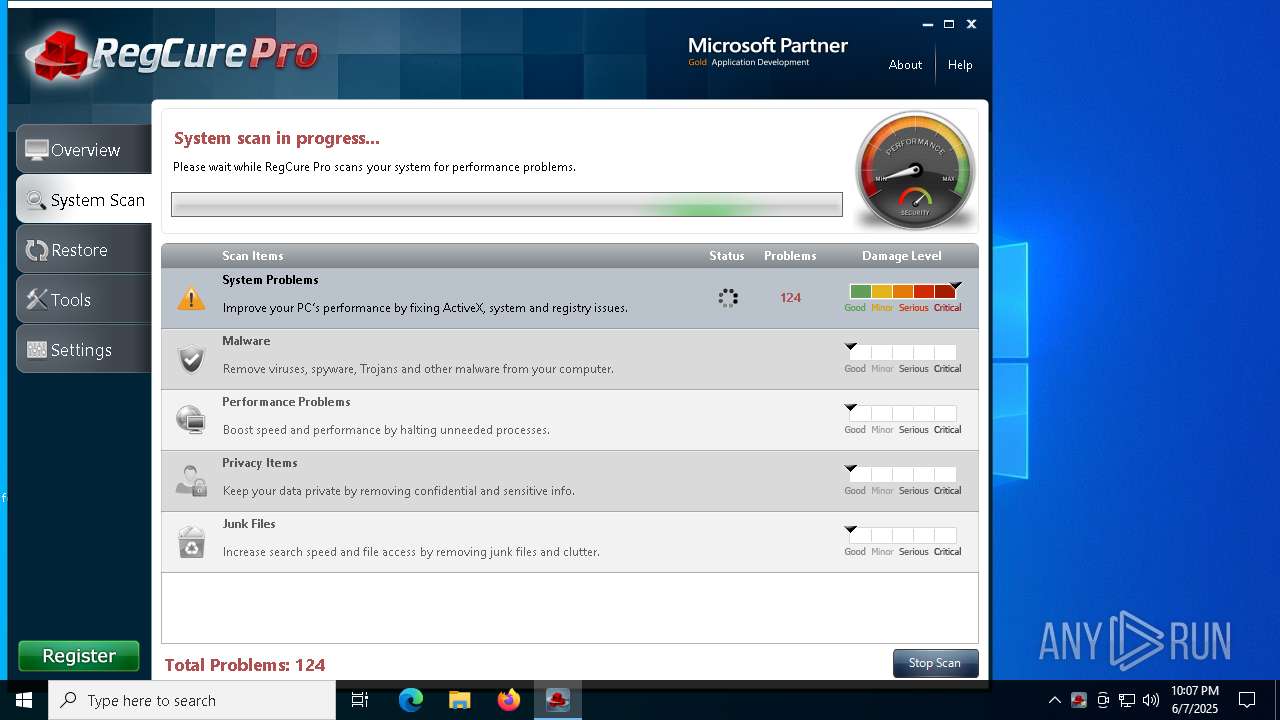
Task: Click the scanning spinner in Status column
Action: pyautogui.click(x=728, y=298)
